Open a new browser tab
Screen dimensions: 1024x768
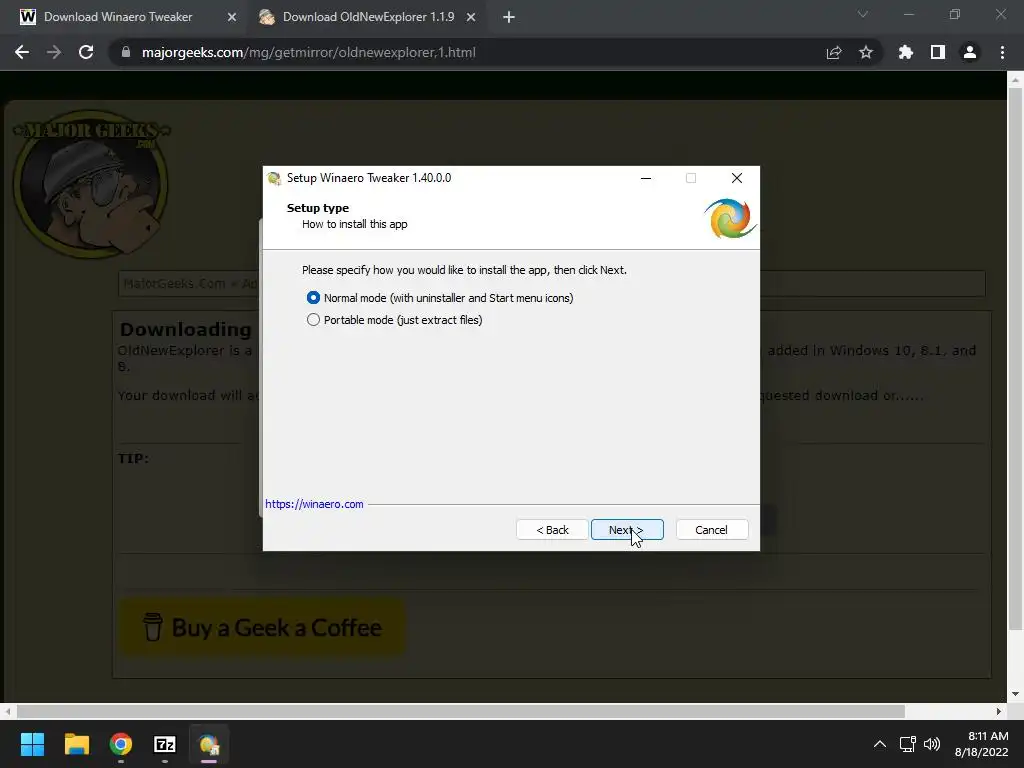509,18
